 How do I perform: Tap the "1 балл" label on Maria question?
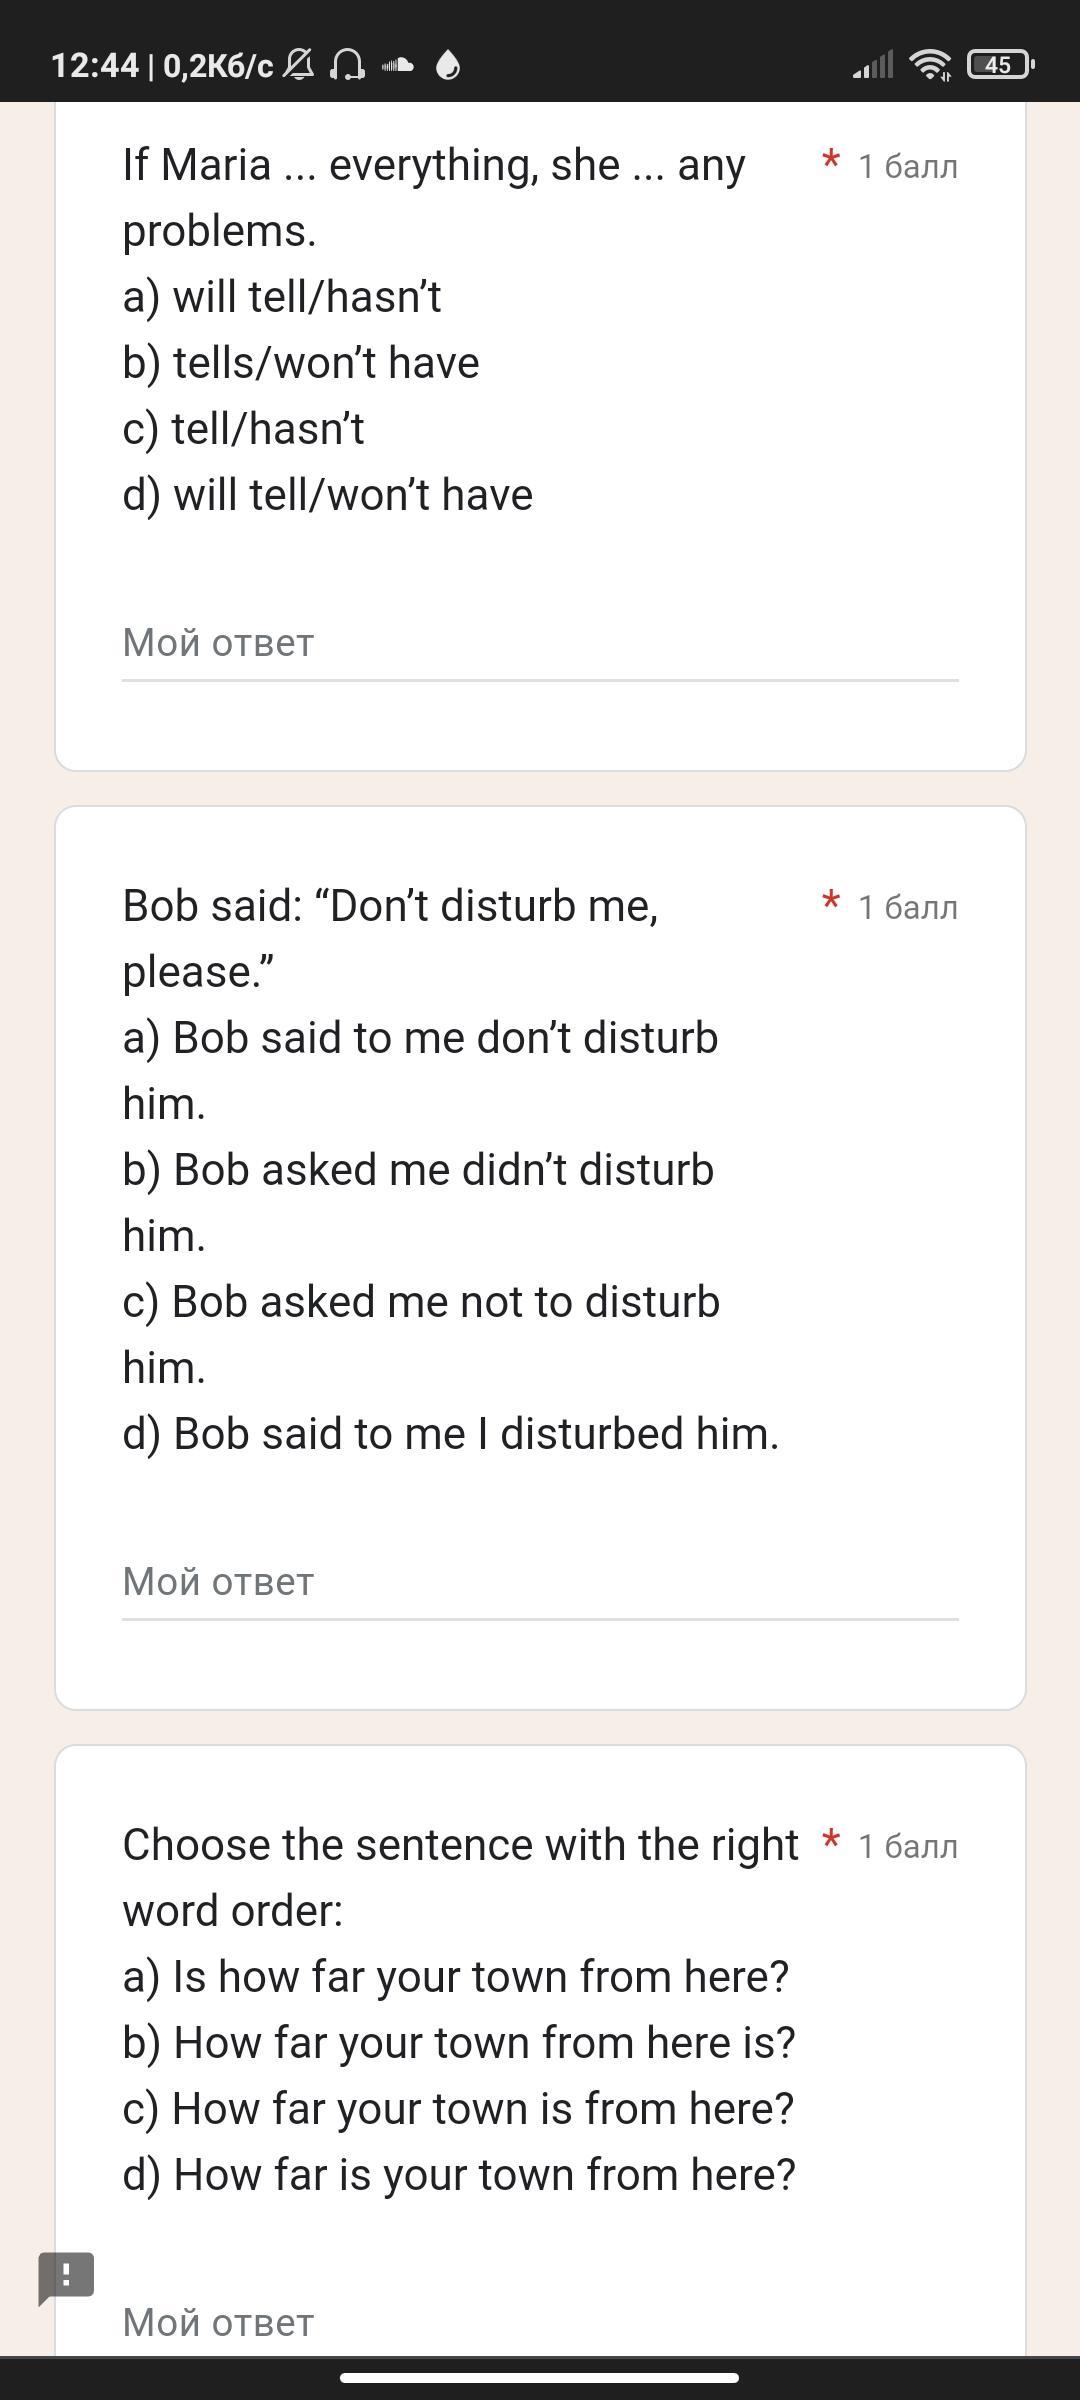point(908,166)
